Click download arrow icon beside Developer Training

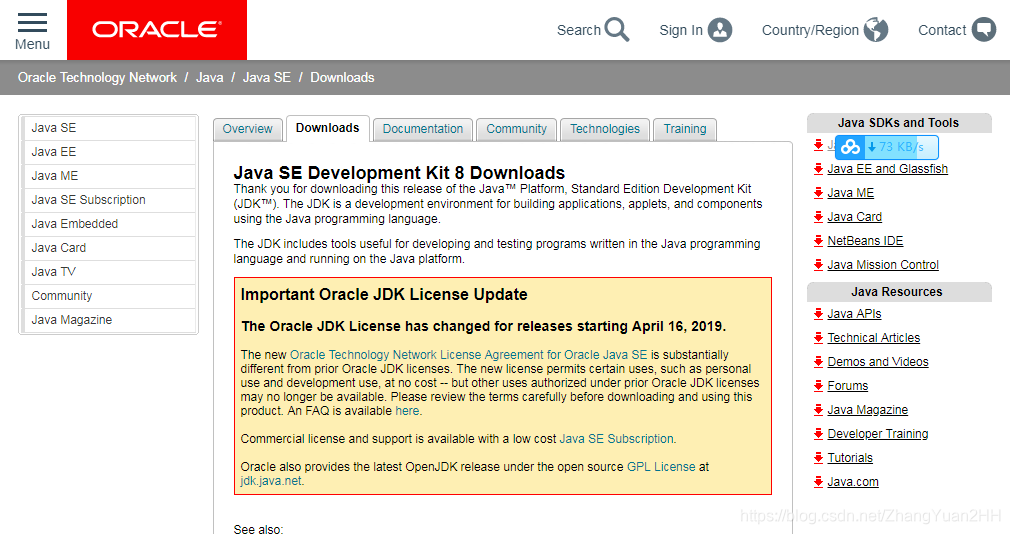point(818,434)
